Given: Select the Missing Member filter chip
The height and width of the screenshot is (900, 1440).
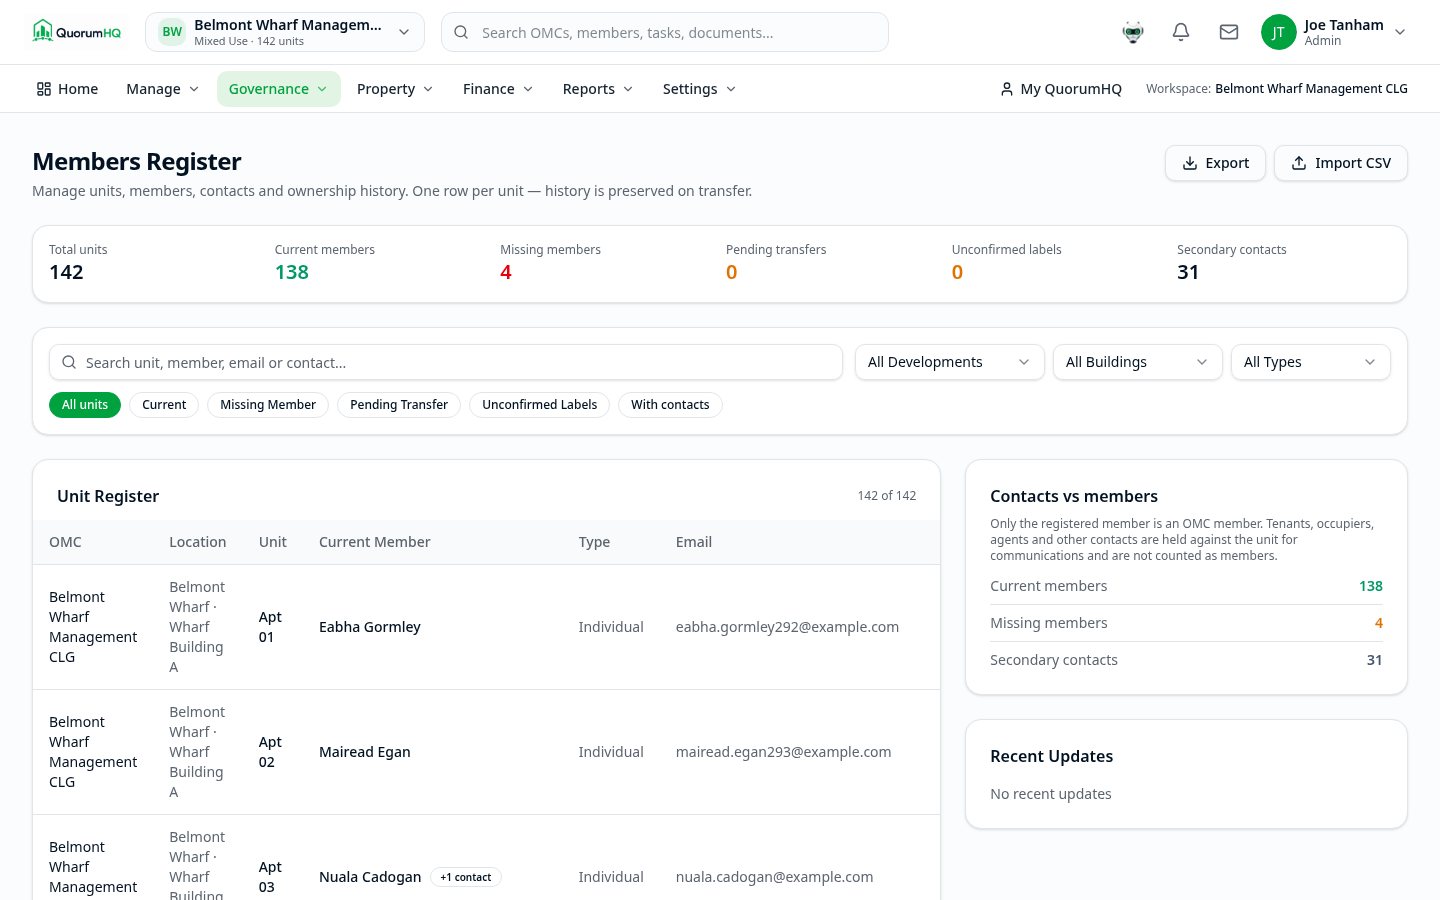Looking at the screenshot, I should (x=268, y=405).
